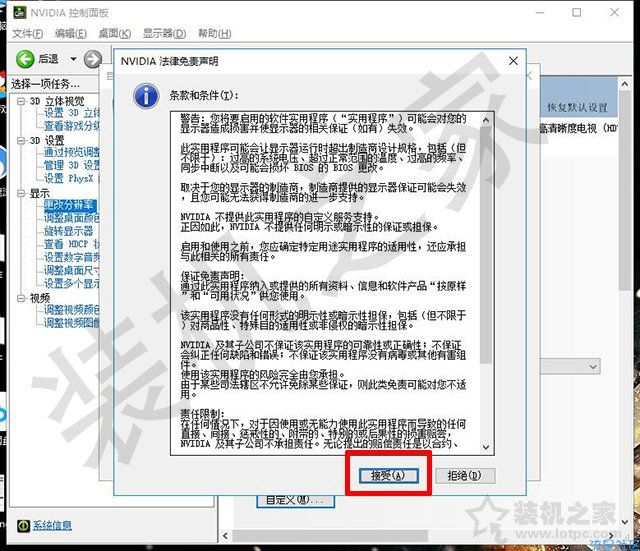640x551 pixels.
Task: Click the terms scrollbar up arrow
Action: point(486,120)
